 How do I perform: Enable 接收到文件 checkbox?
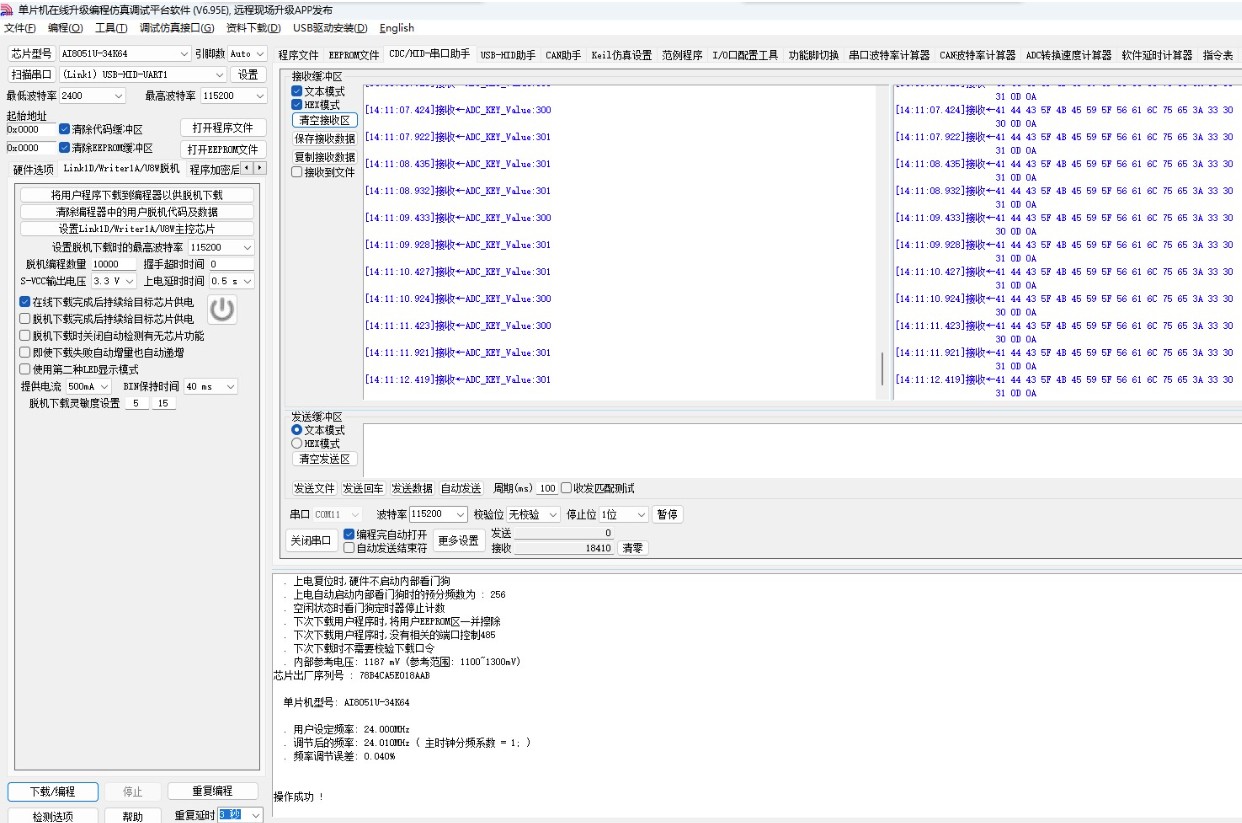(x=296, y=172)
